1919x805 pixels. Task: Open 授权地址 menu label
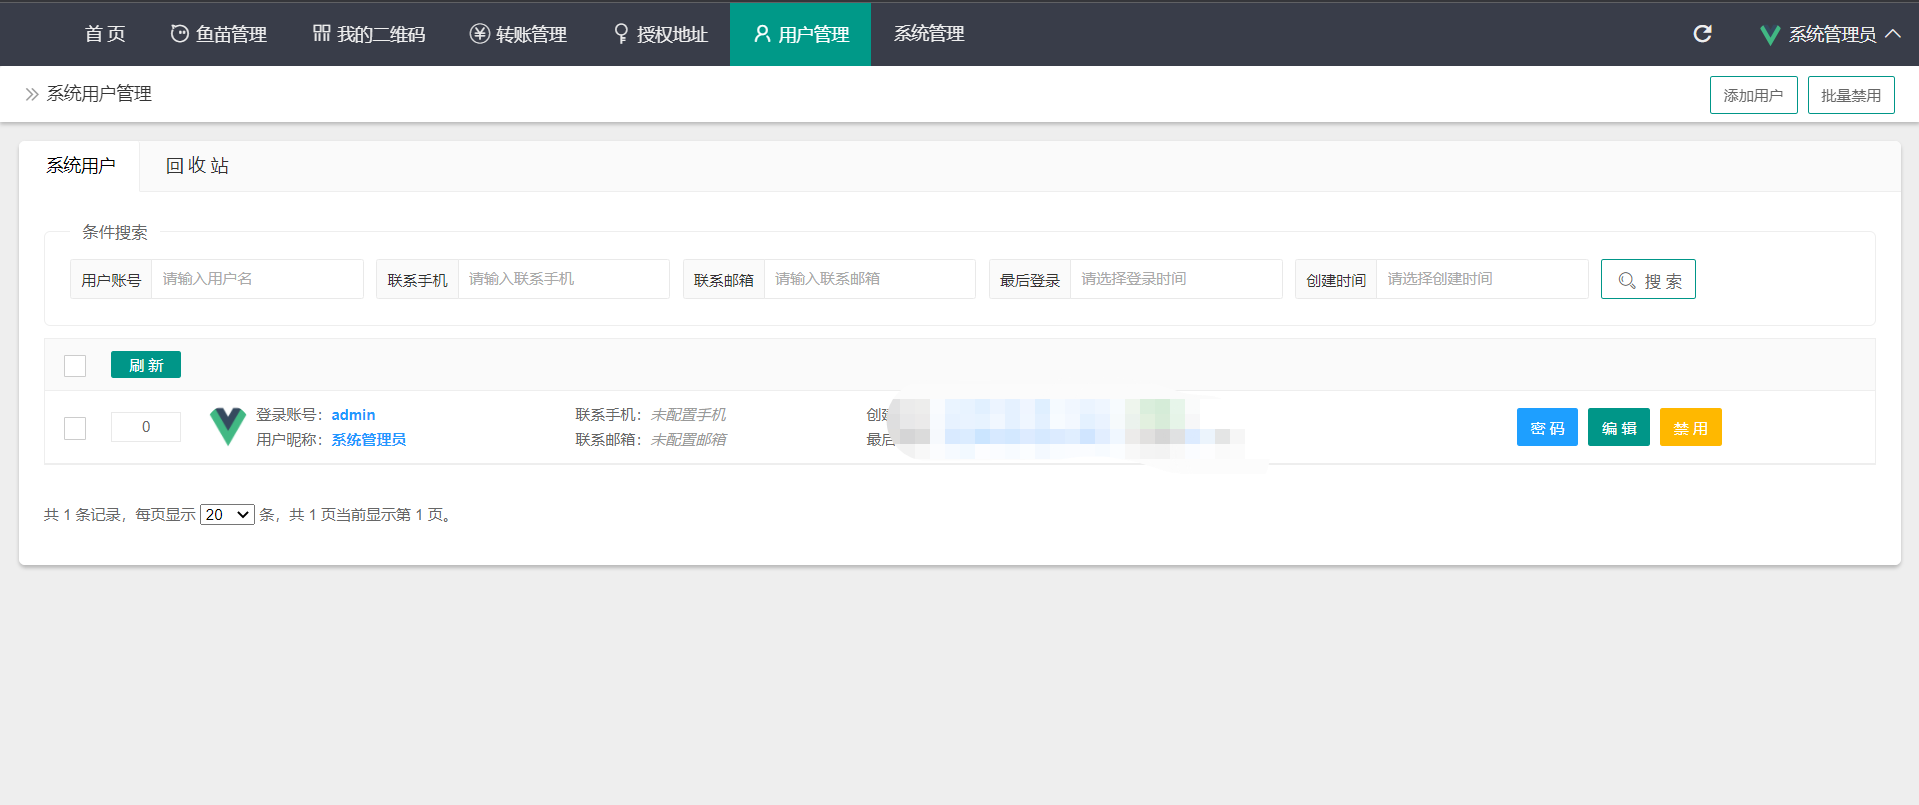tap(672, 34)
